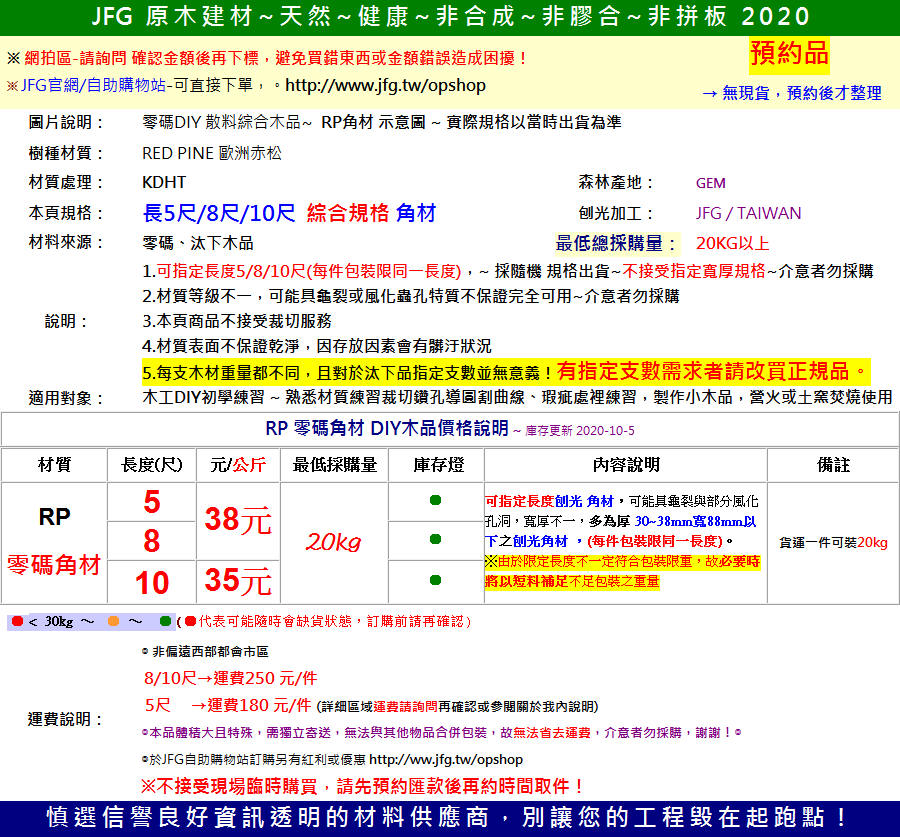Click the "刨光加工：" label
This screenshot has height=837, width=900.
point(615,214)
